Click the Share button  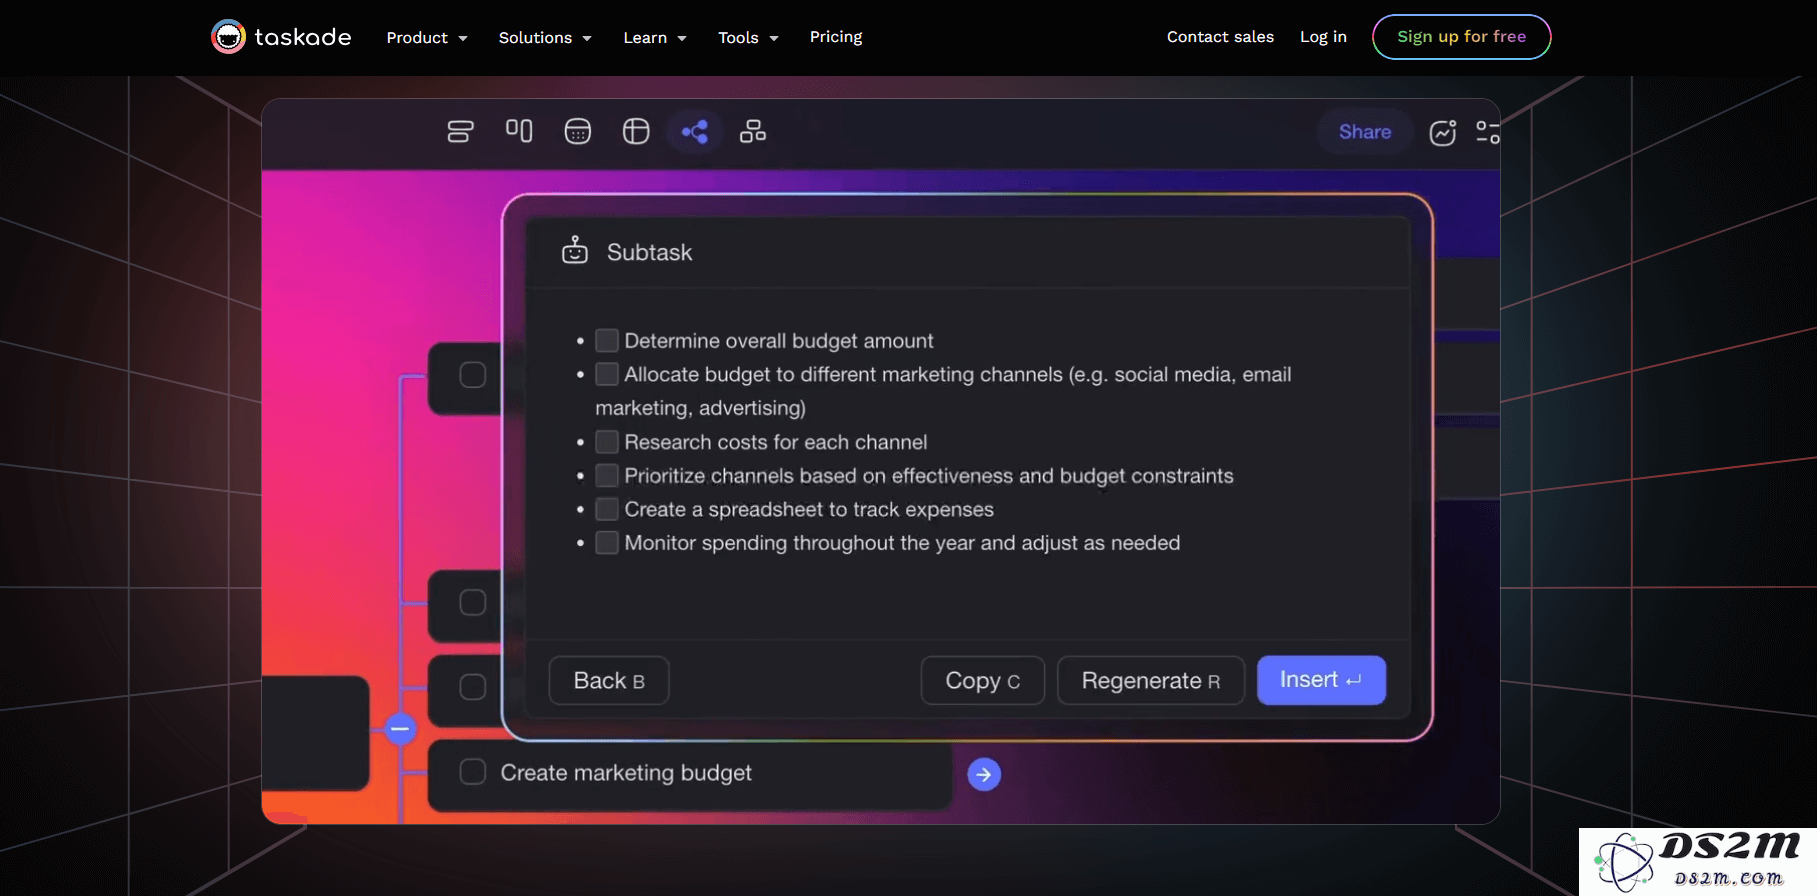click(x=1365, y=132)
